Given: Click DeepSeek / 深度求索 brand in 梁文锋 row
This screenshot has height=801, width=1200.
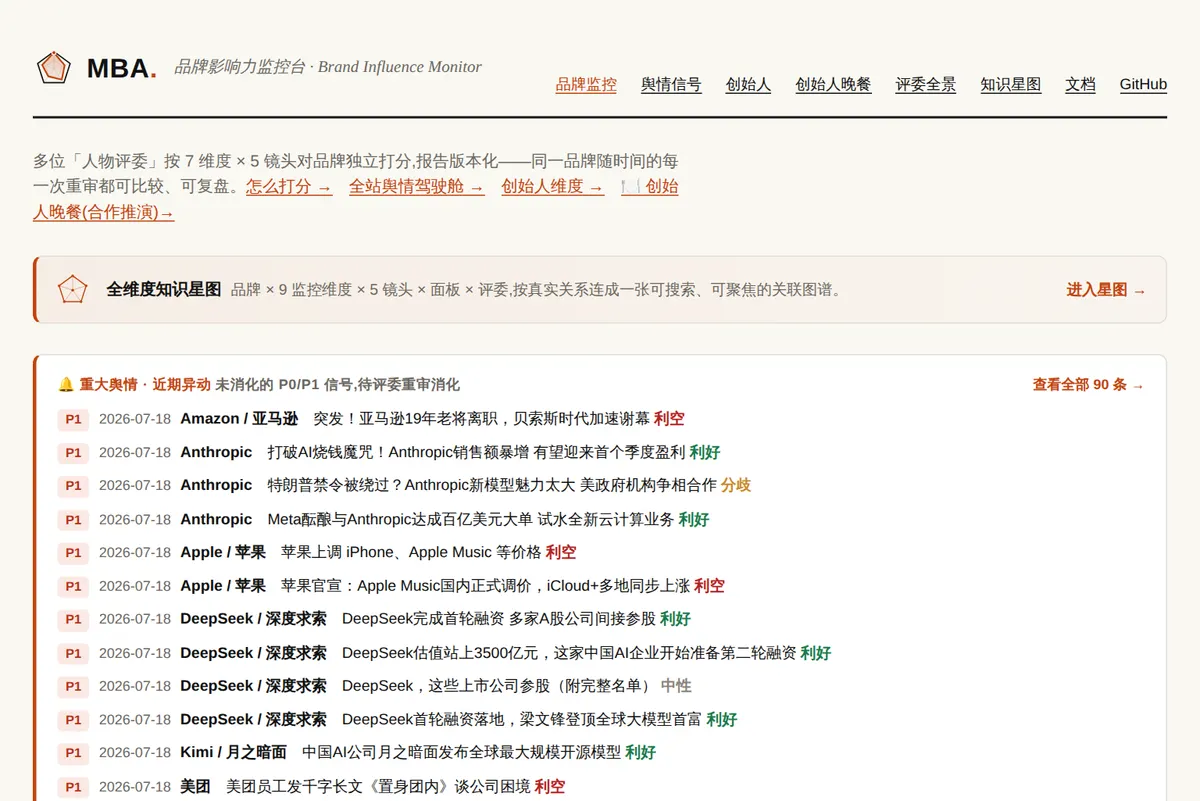Looking at the screenshot, I should tap(253, 719).
